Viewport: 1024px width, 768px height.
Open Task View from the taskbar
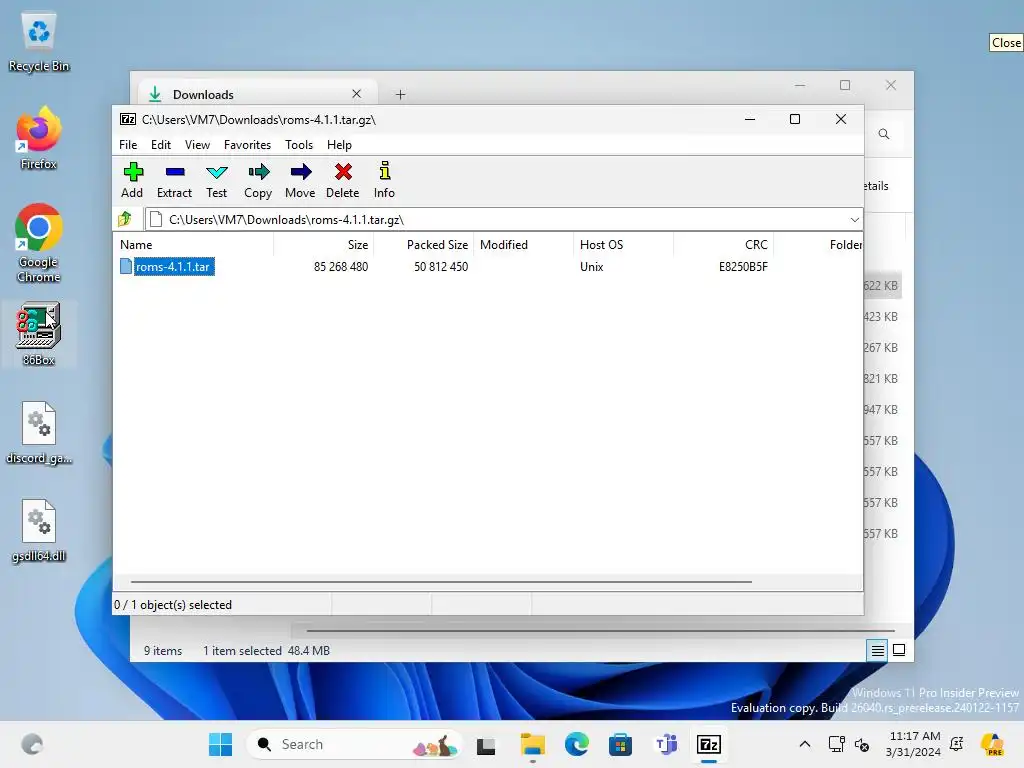pyautogui.click(x=486, y=744)
